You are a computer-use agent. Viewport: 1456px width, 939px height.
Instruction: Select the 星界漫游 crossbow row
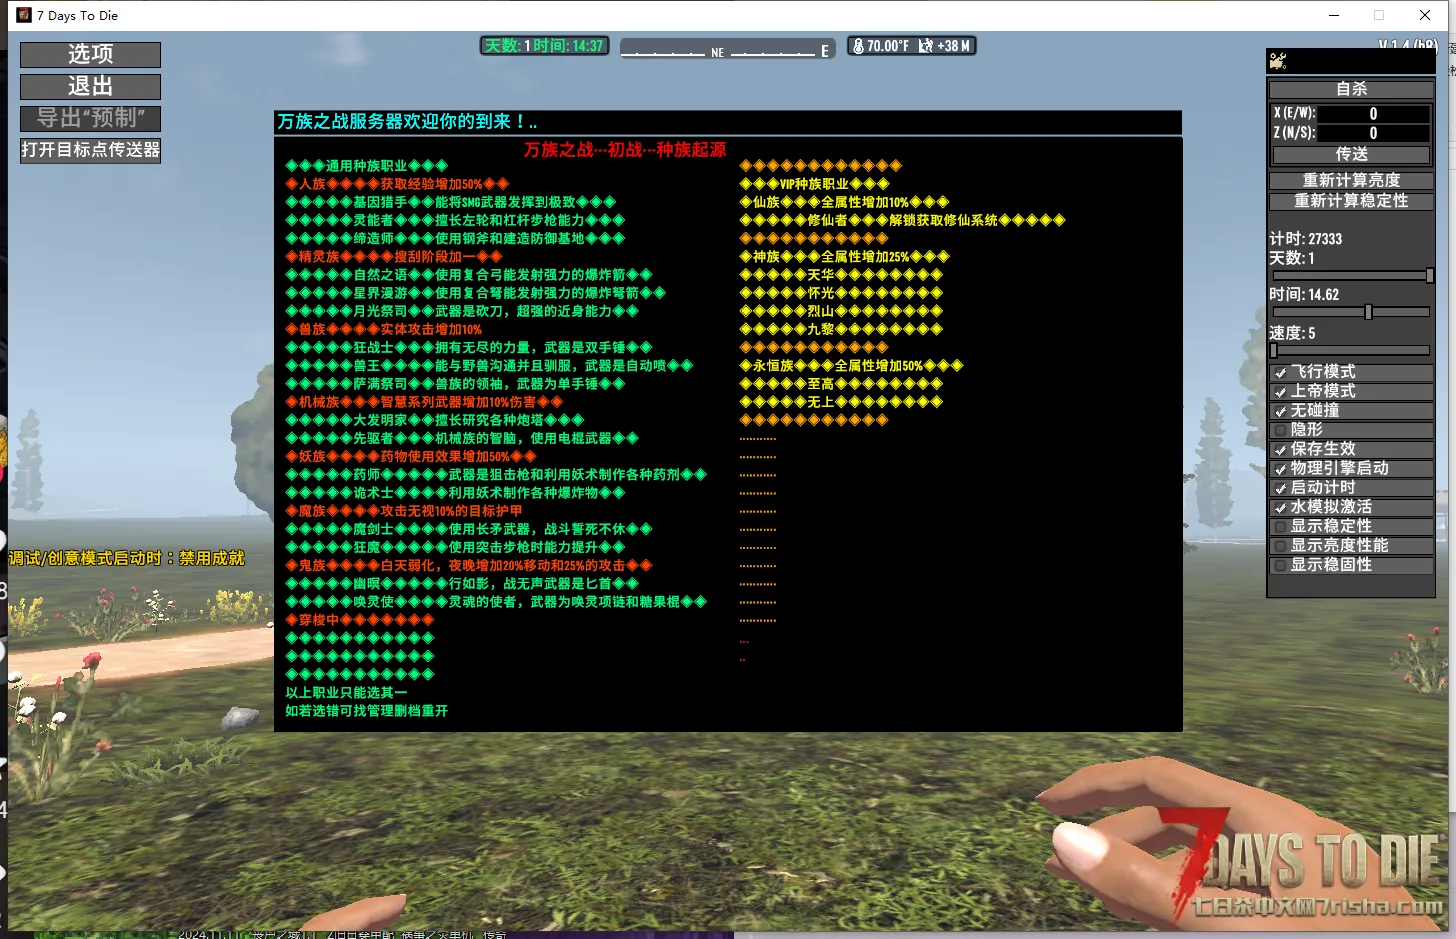point(475,293)
